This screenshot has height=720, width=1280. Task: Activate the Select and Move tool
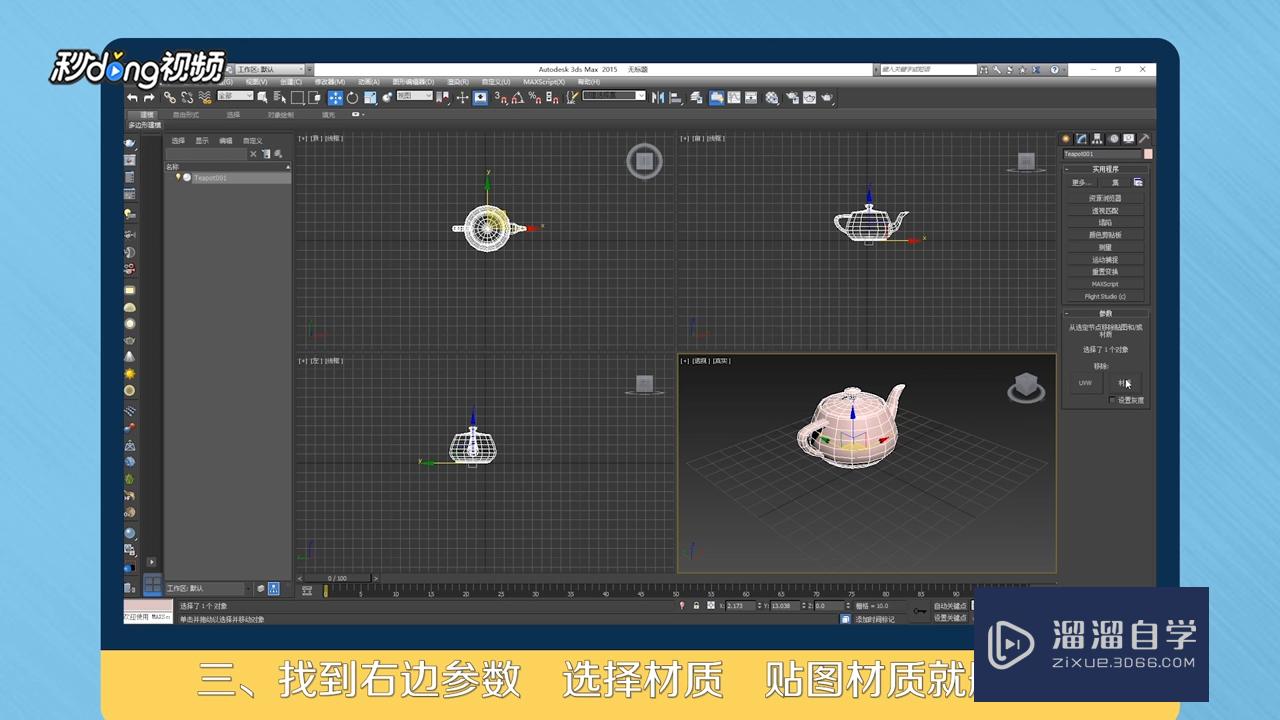click(x=335, y=97)
